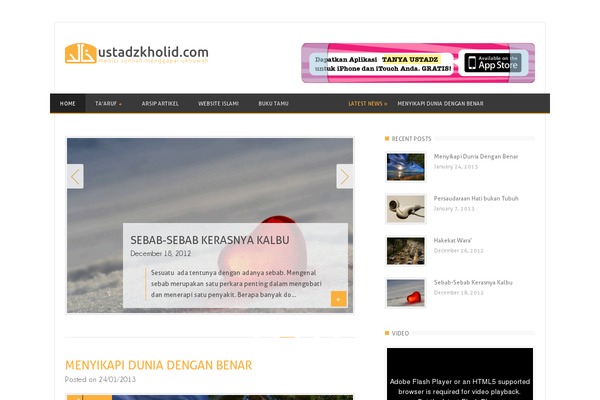This screenshot has width=600, height=400.
Task: Click latest news ticker headline
Action: click(x=440, y=104)
